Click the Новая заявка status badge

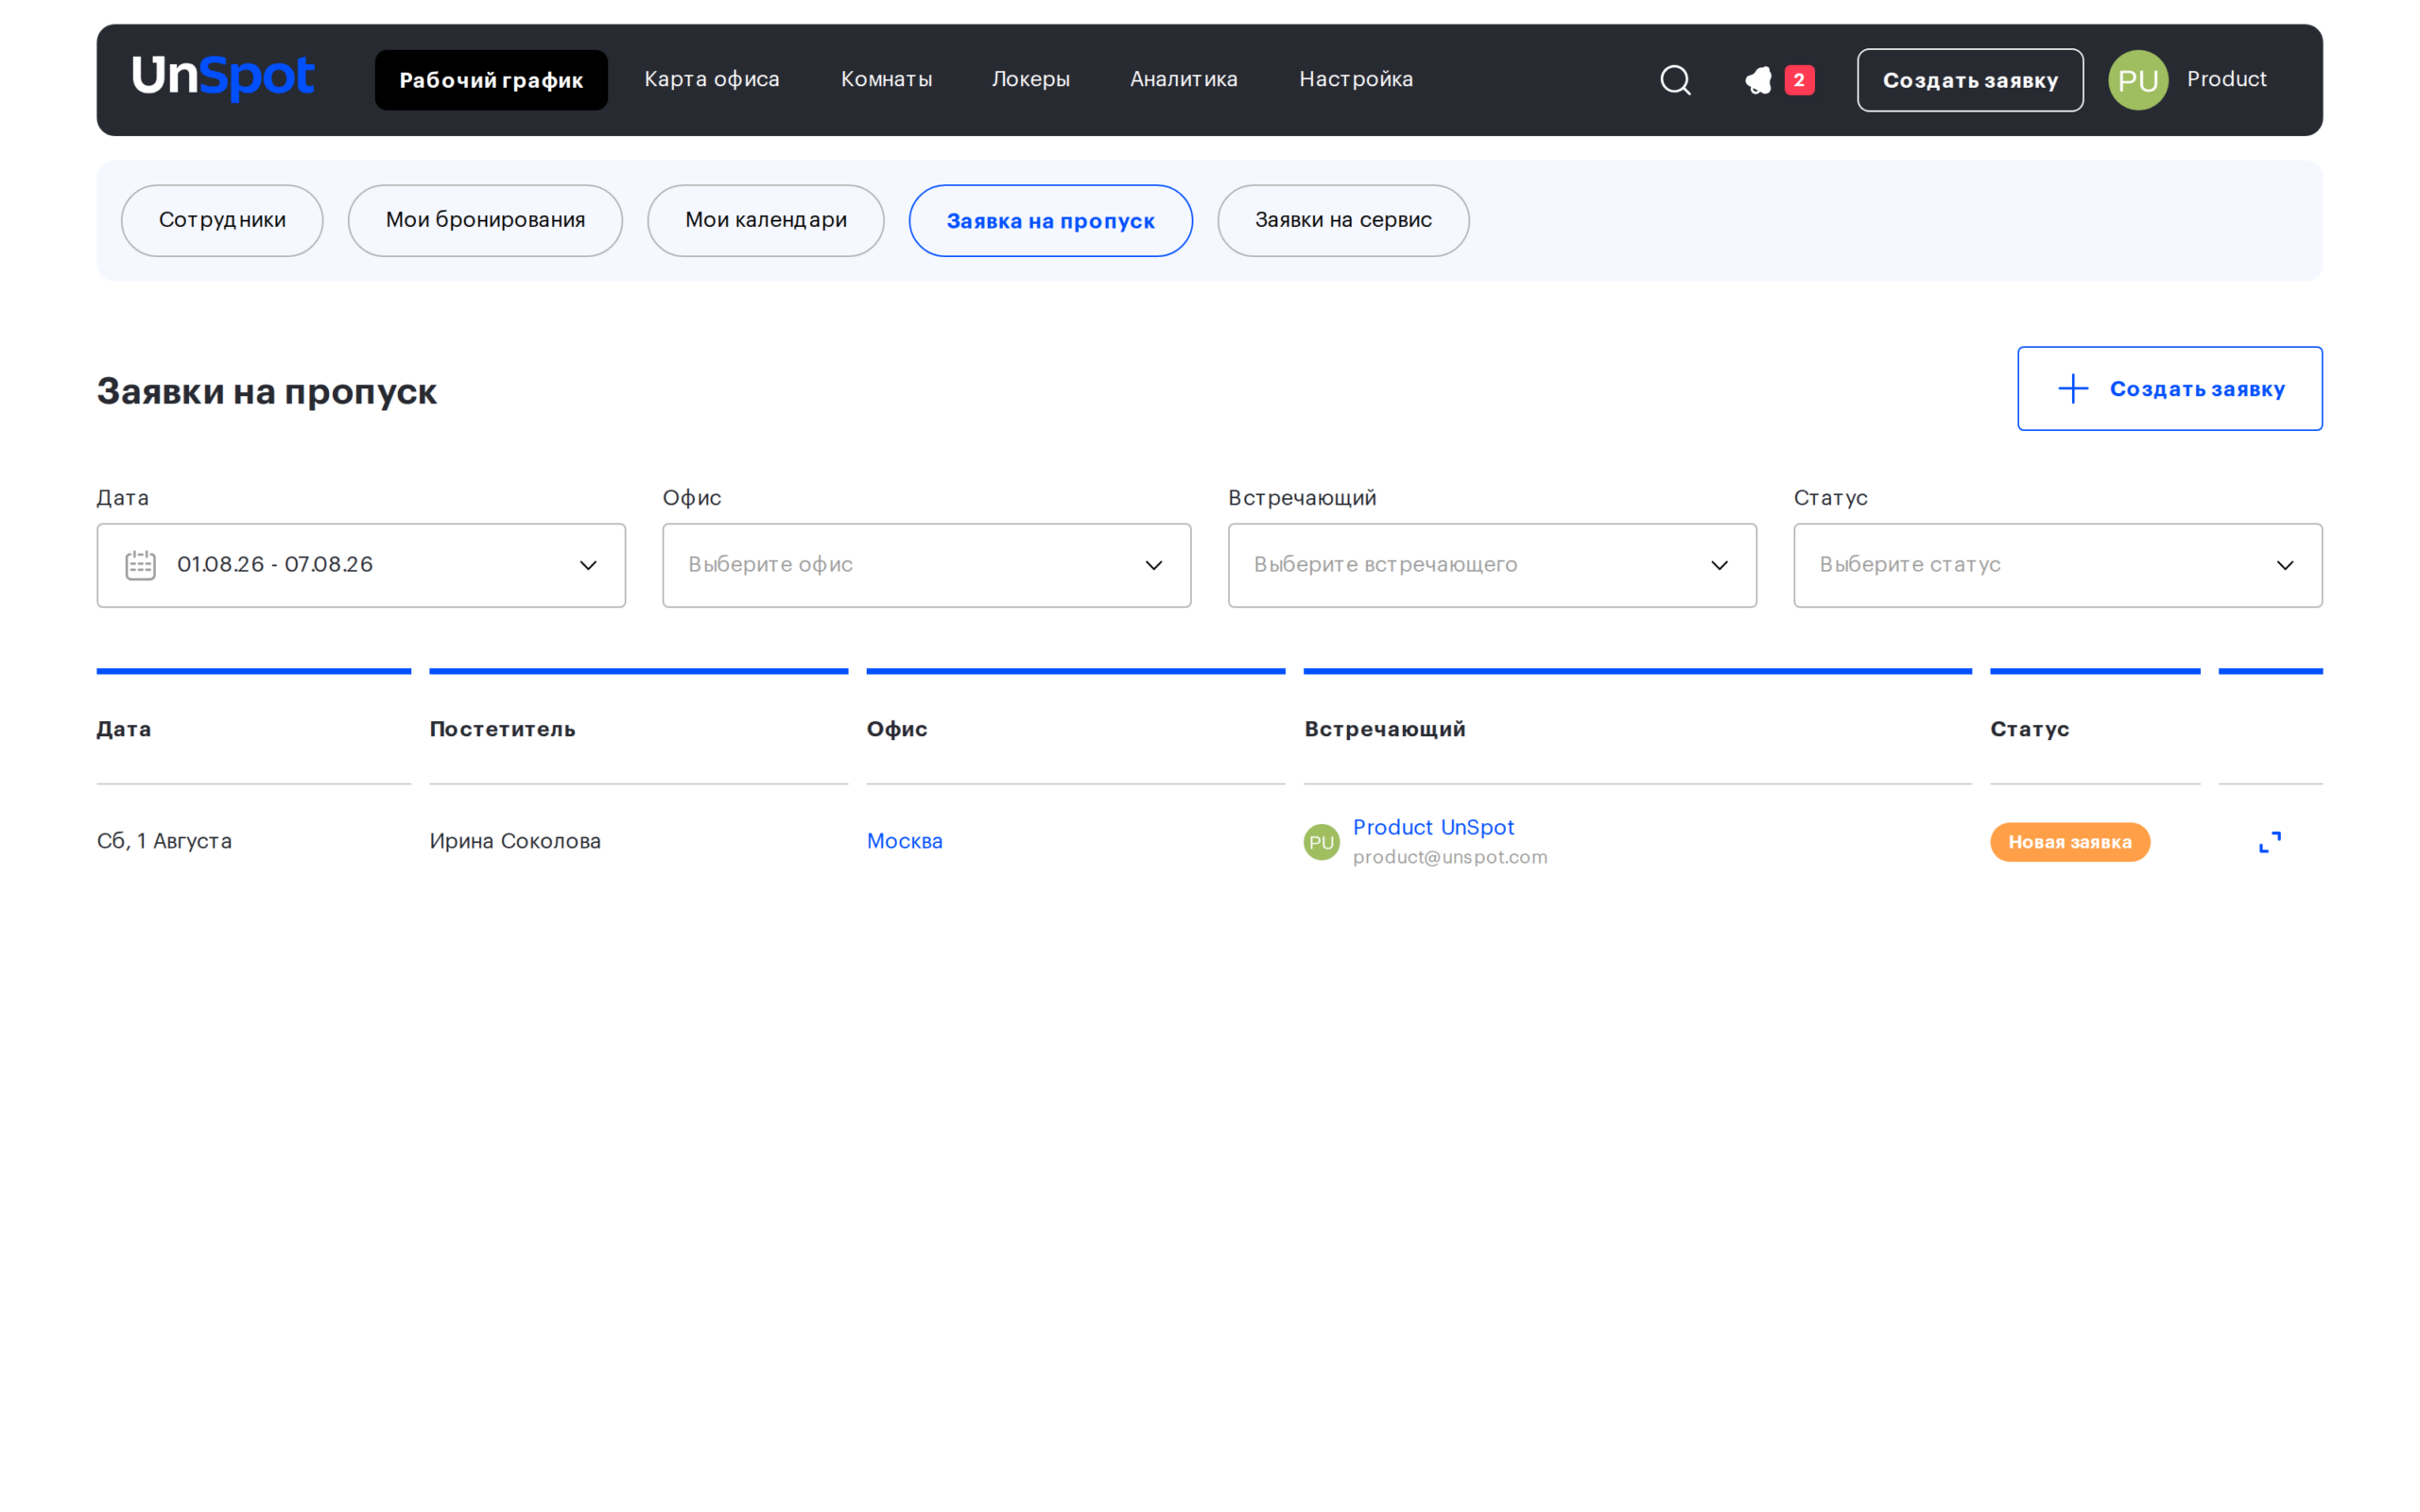click(2070, 842)
